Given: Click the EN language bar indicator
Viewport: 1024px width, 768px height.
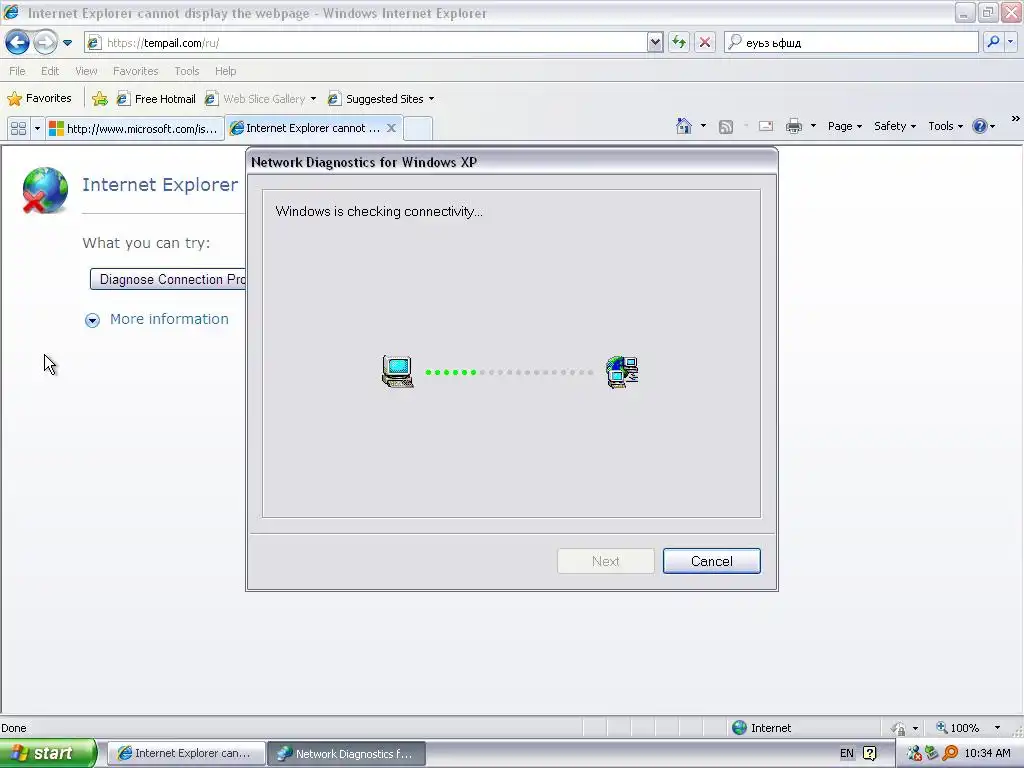Looking at the screenshot, I should [x=846, y=753].
